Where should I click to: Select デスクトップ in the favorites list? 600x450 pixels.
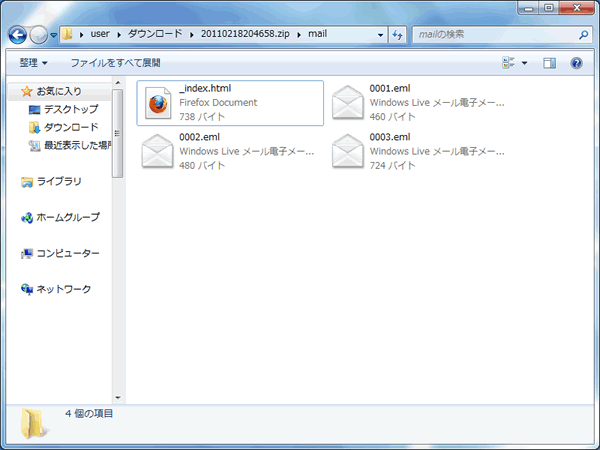70,109
